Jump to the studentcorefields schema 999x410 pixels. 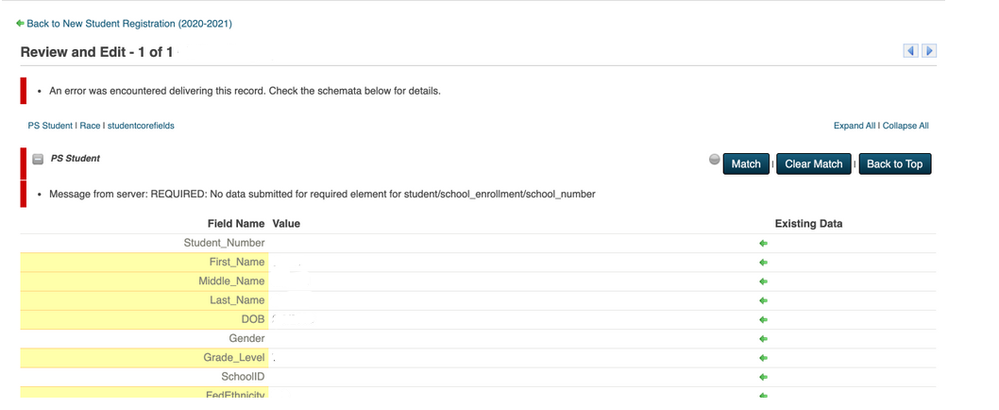[140, 126]
